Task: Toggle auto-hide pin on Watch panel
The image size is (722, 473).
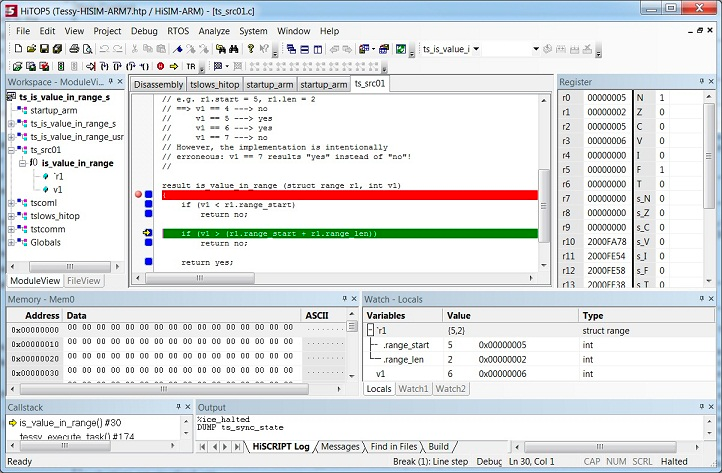Action: coord(702,299)
